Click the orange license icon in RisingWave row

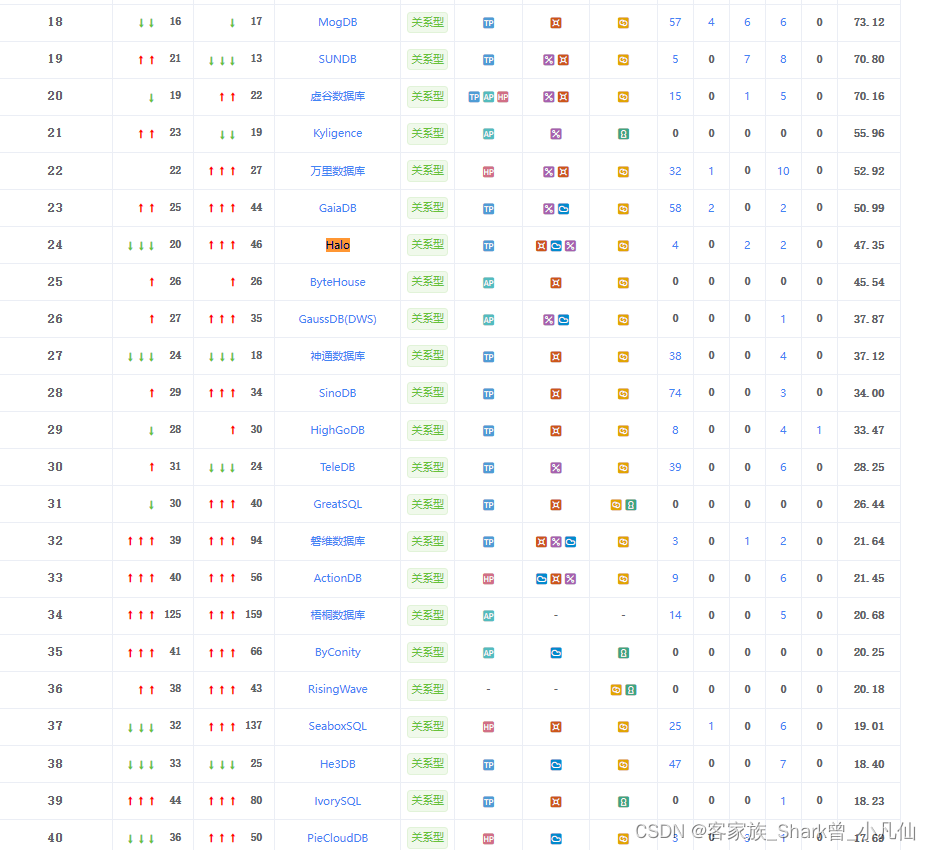click(x=616, y=690)
